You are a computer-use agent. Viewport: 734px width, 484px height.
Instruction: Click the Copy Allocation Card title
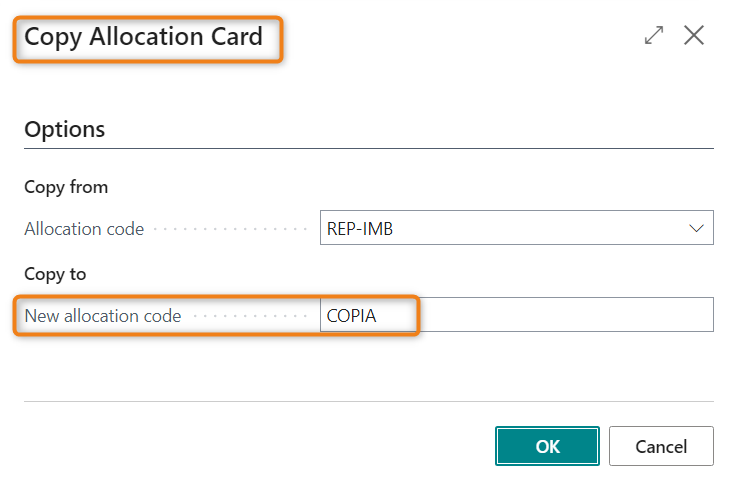pos(143,38)
